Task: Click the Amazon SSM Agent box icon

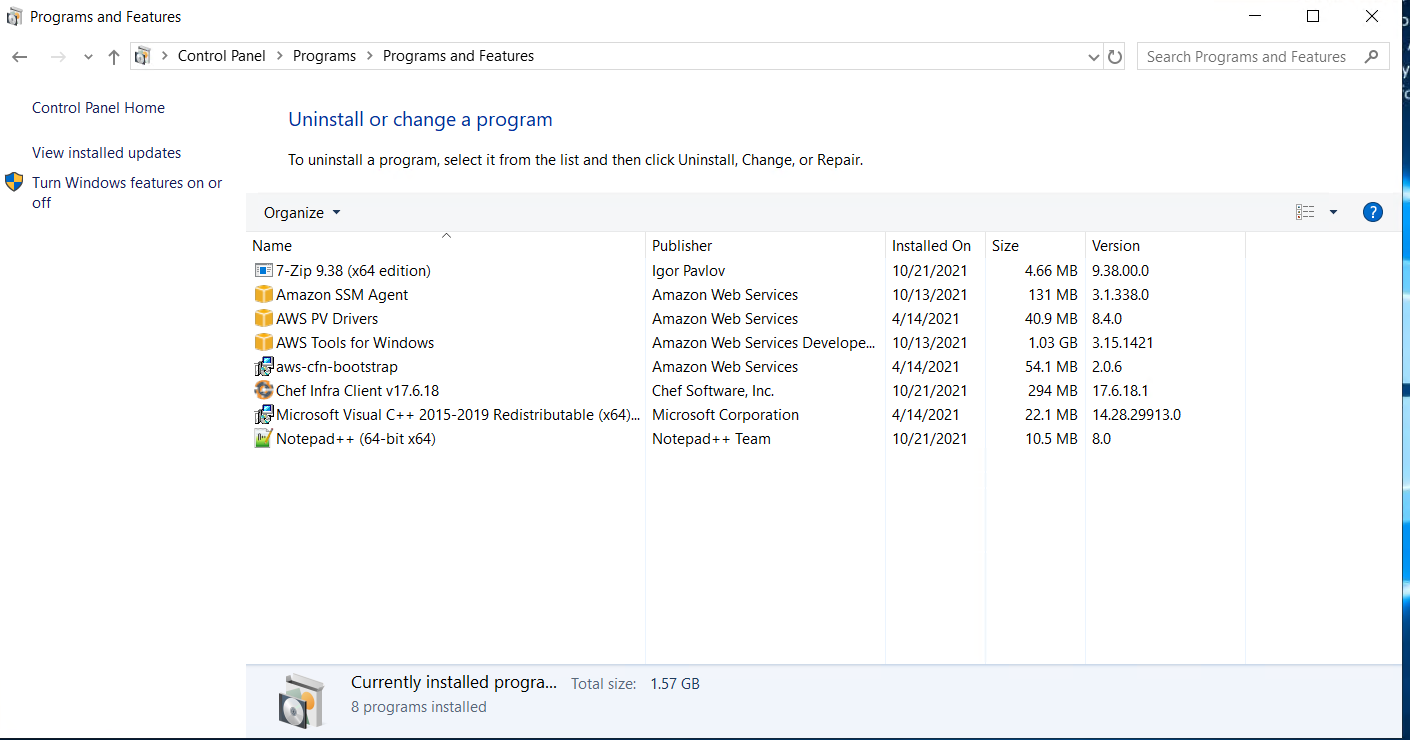Action: coord(263,295)
